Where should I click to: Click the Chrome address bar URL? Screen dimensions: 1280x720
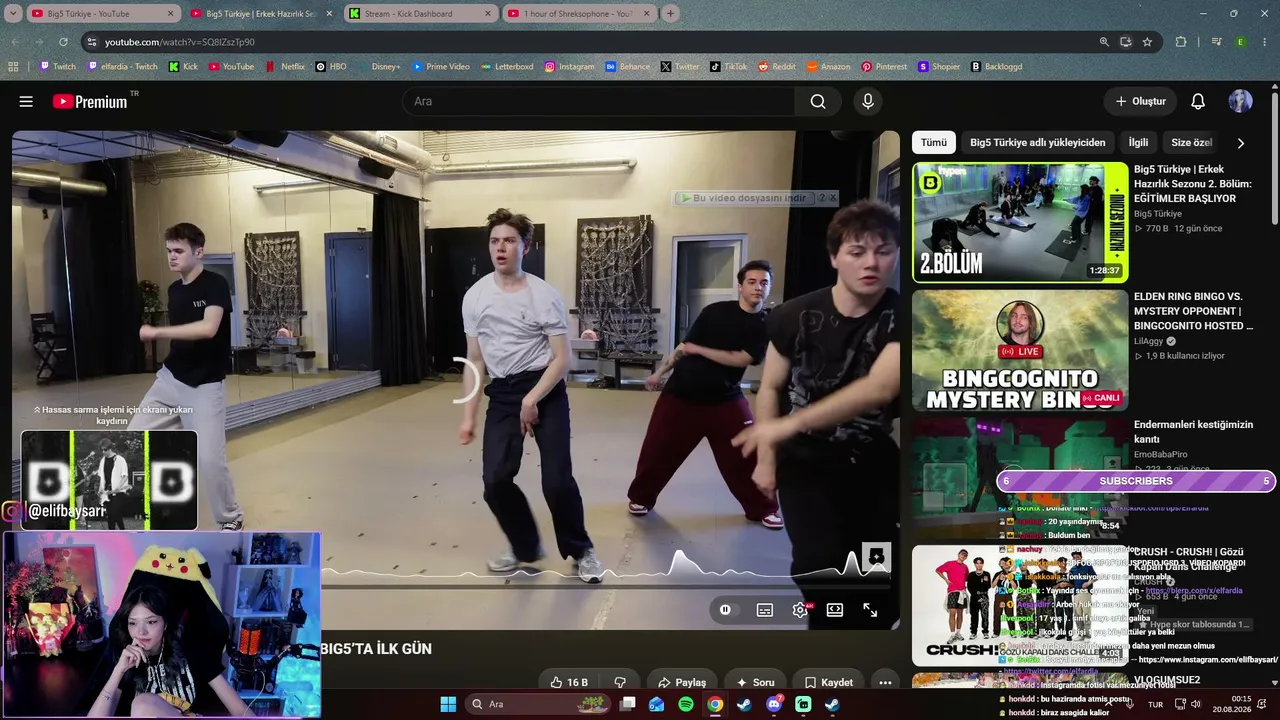(180, 42)
